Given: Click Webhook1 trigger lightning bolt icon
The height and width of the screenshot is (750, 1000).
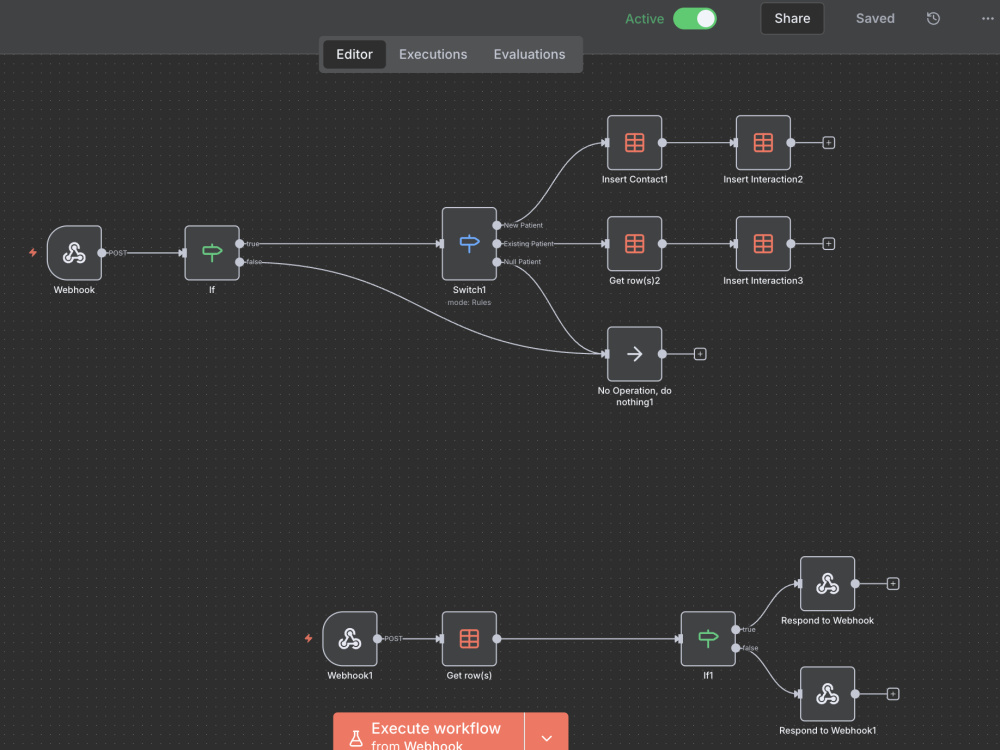Looking at the screenshot, I should click(309, 638).
